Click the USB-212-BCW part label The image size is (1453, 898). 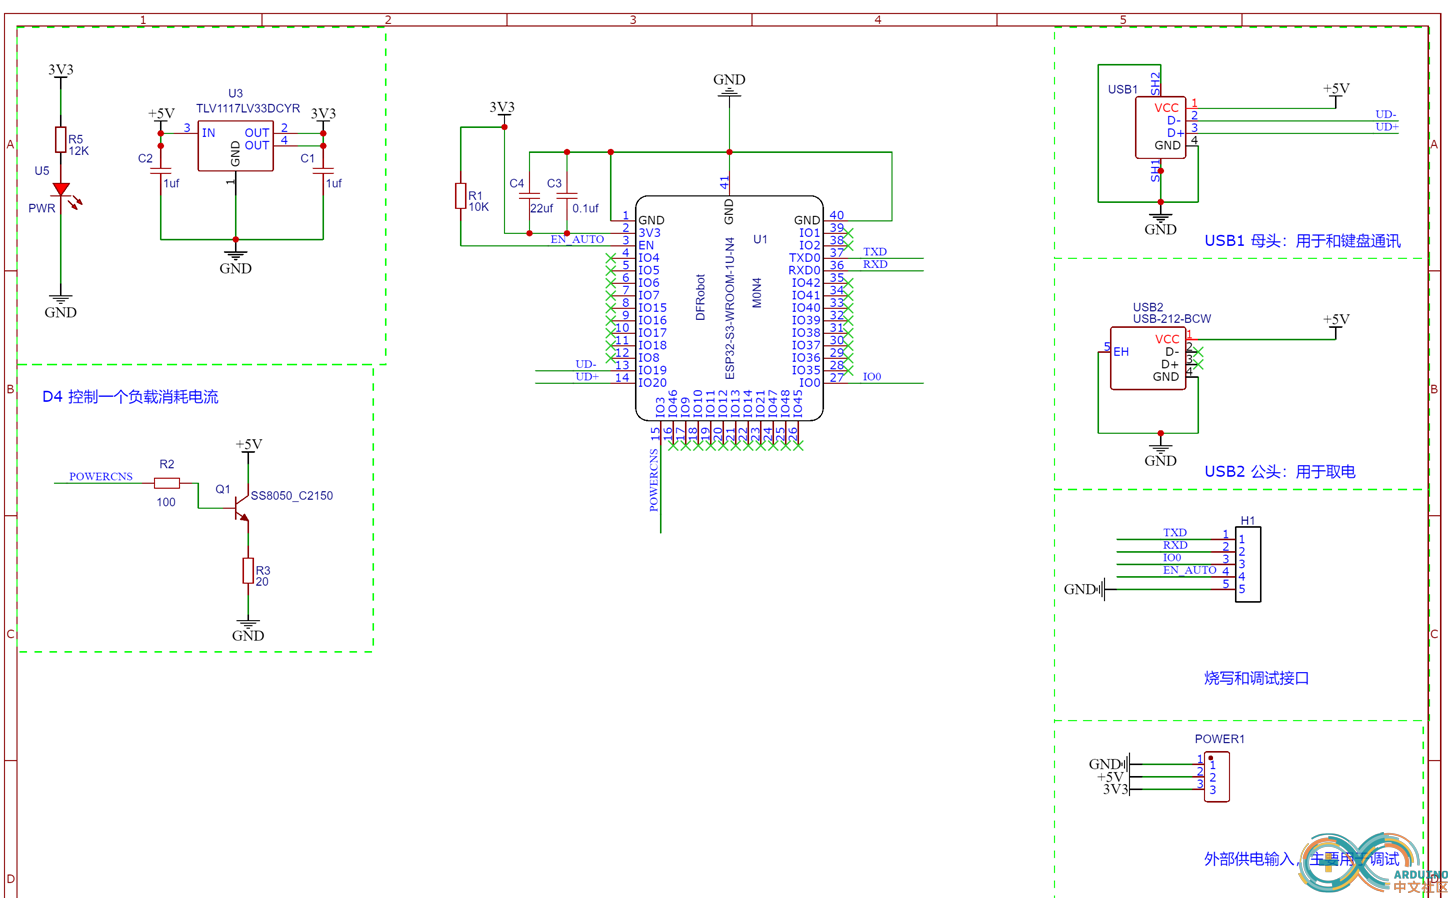[x=1172, y=319]
